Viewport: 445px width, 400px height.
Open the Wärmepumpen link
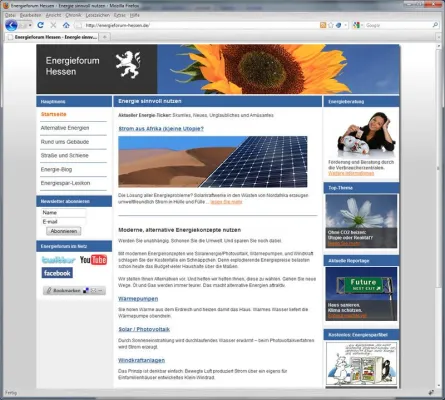(x=138, y=299)
